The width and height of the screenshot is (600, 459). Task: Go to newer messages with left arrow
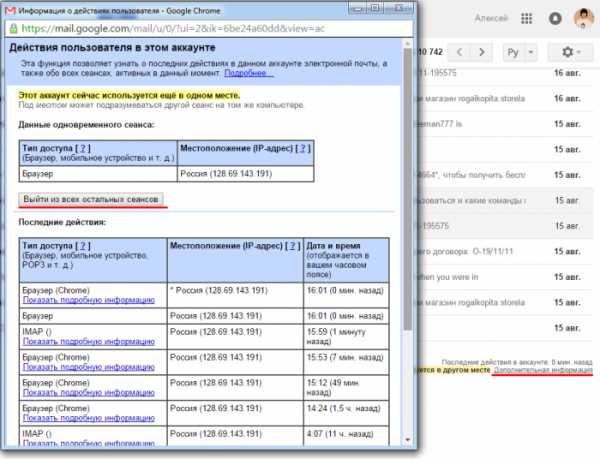tap(459, 52)
